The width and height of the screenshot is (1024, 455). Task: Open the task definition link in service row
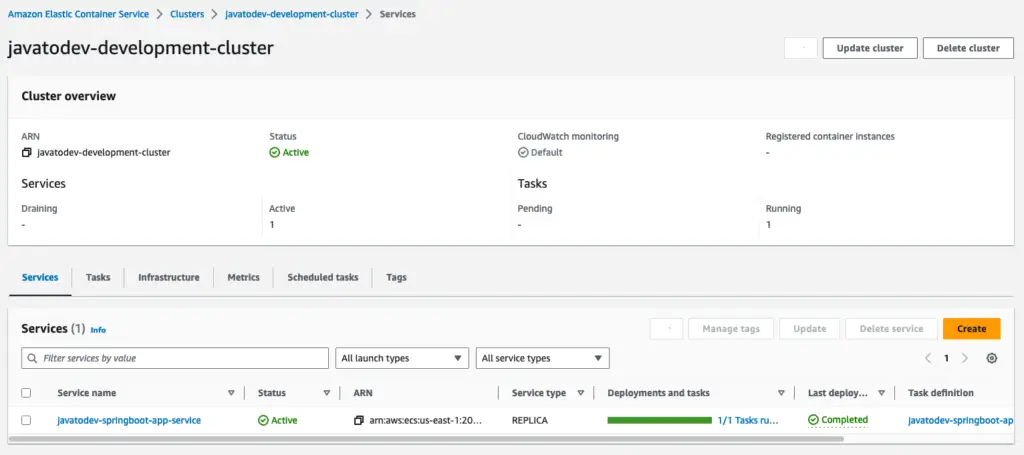coord(961,420)
